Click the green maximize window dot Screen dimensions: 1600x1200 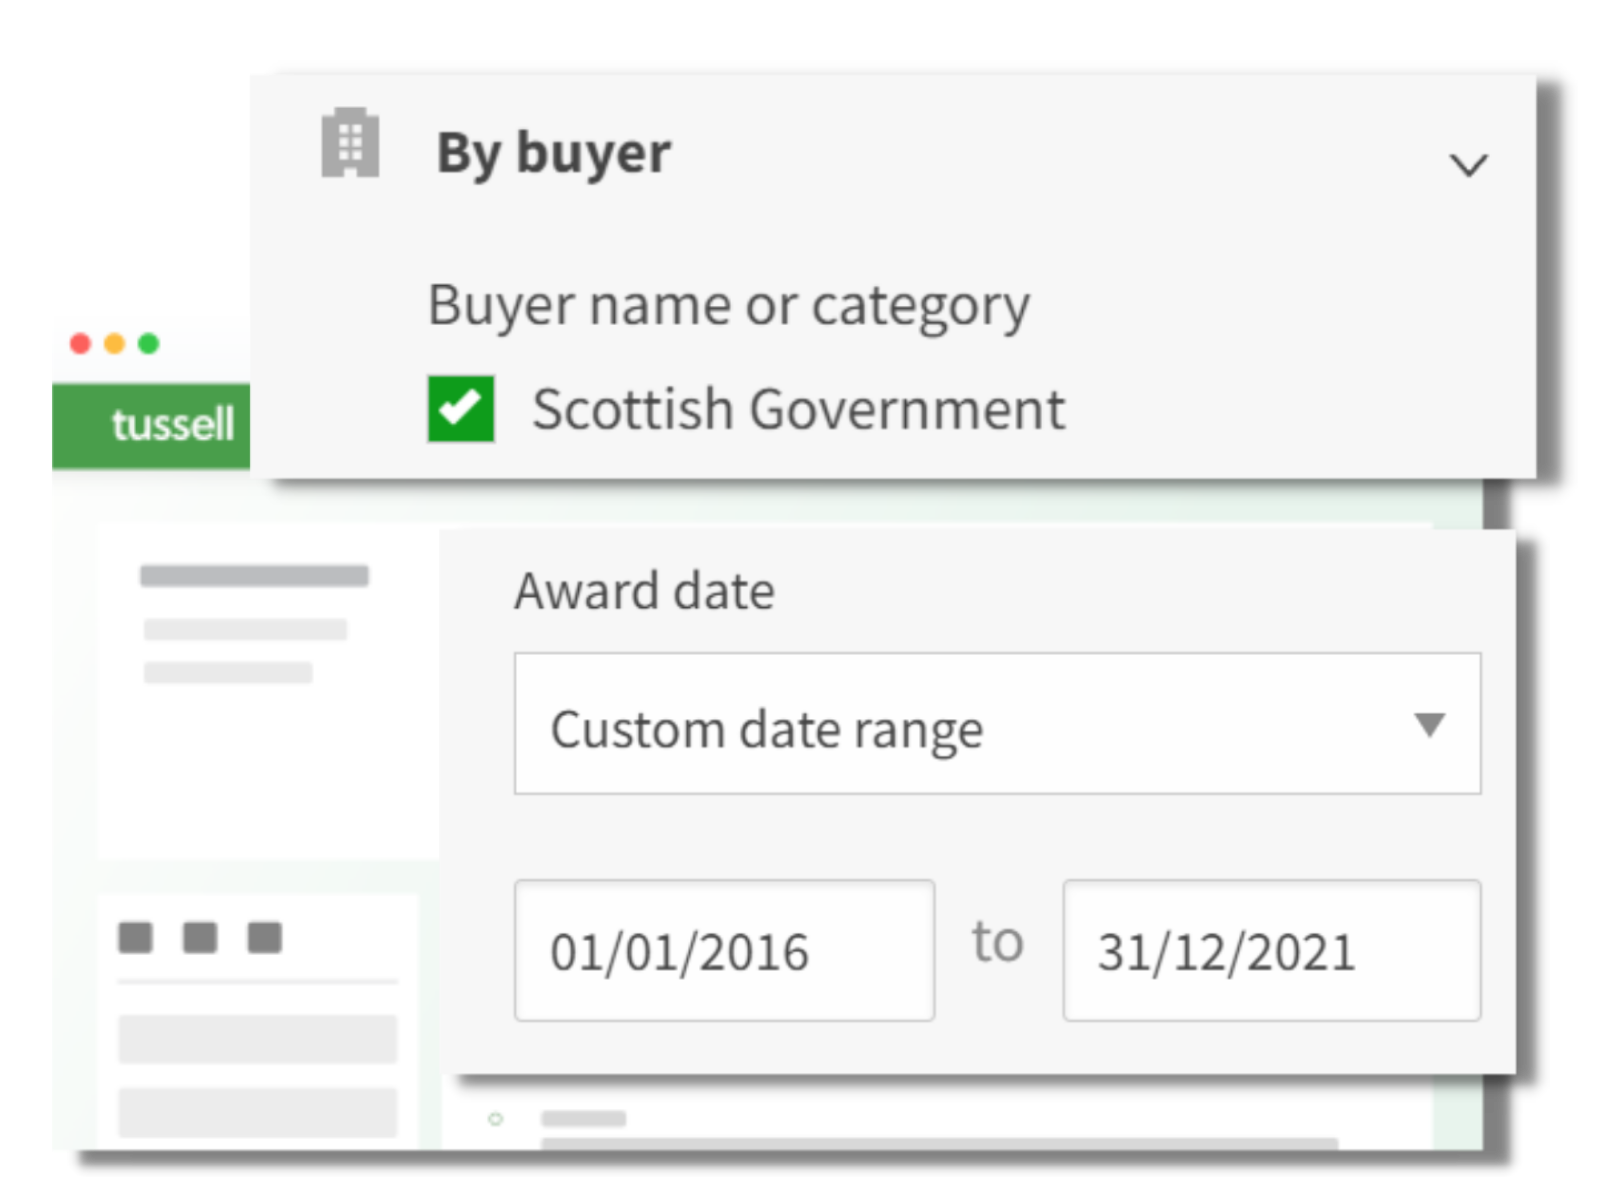(149, 344)
